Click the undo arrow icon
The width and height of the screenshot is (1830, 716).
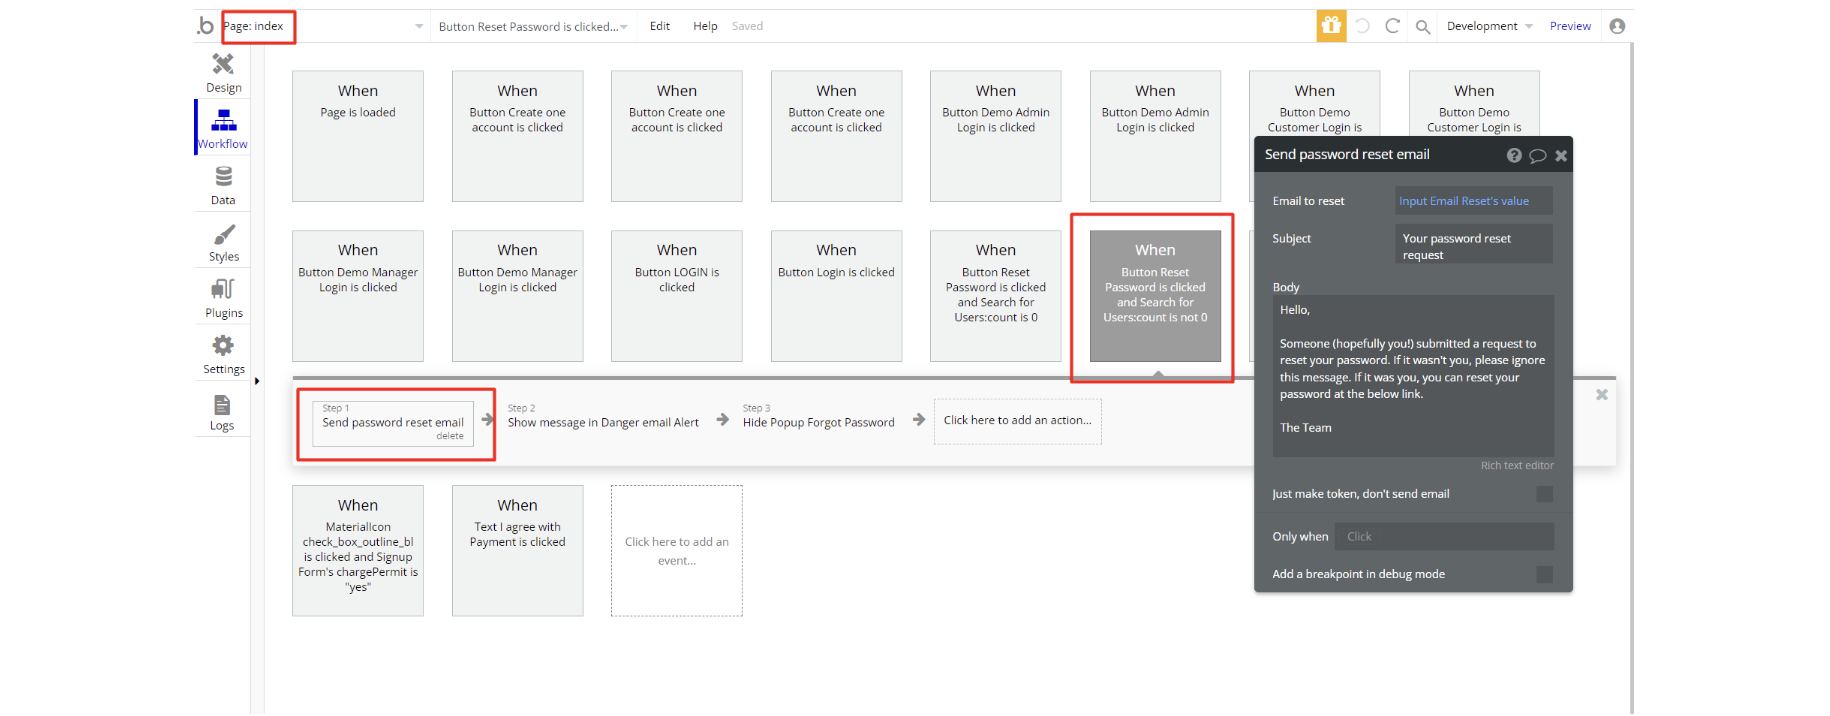[x=1362, y=26]
